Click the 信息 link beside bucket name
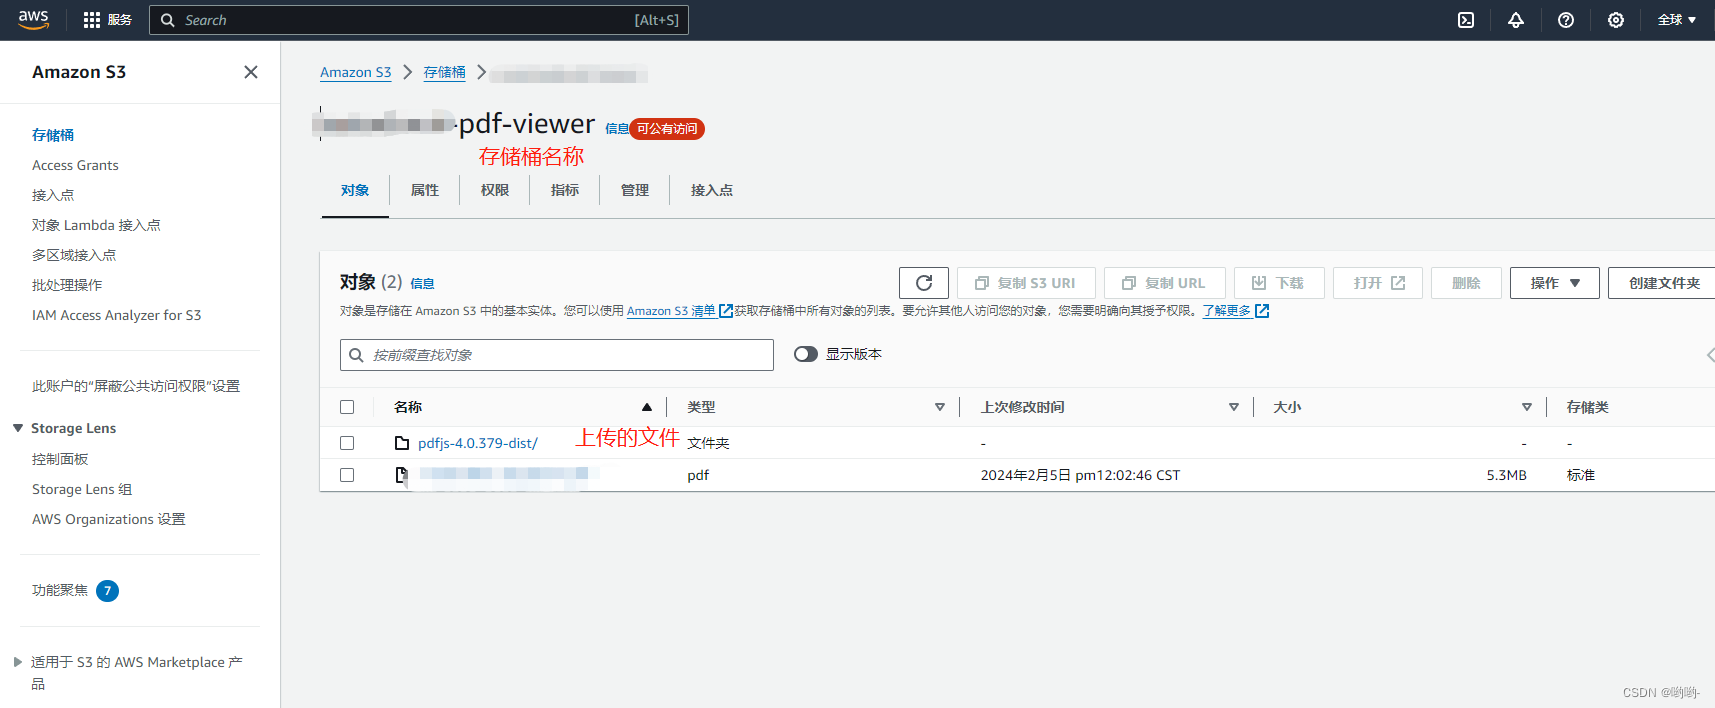This screenshot has height=708, width=1715. 617,129
